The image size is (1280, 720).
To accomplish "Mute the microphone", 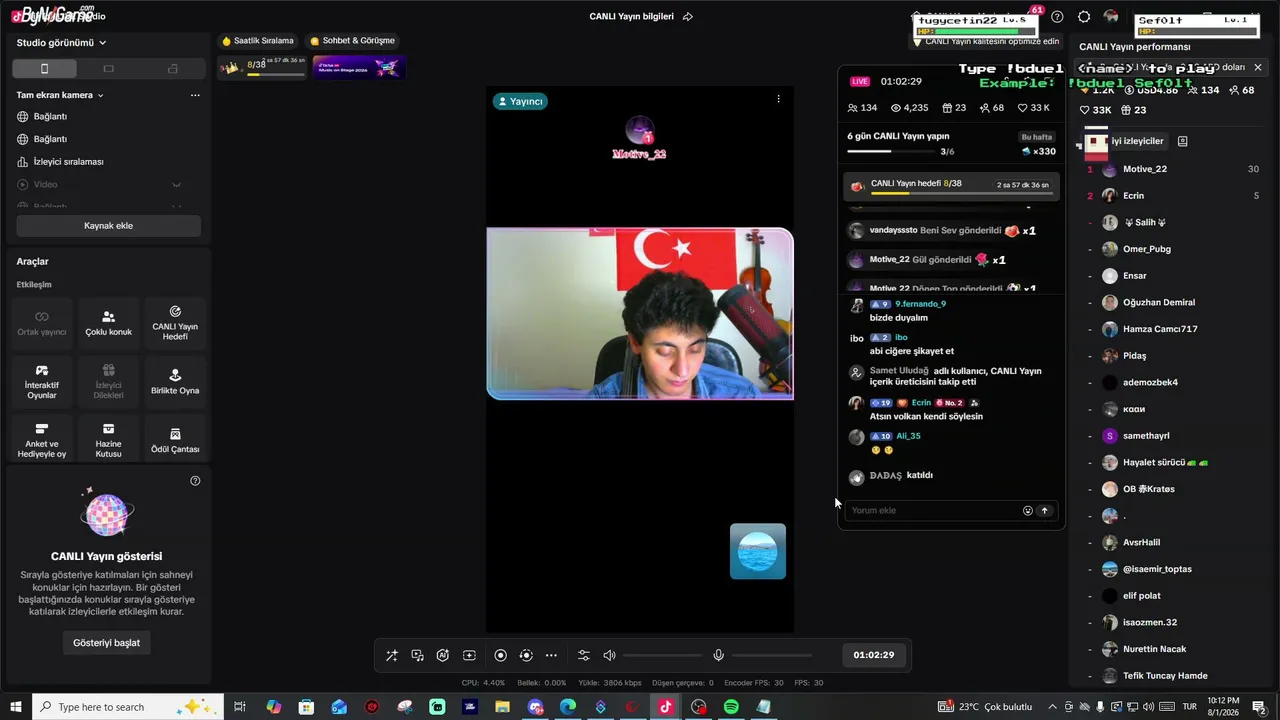I will coord(718,655).
